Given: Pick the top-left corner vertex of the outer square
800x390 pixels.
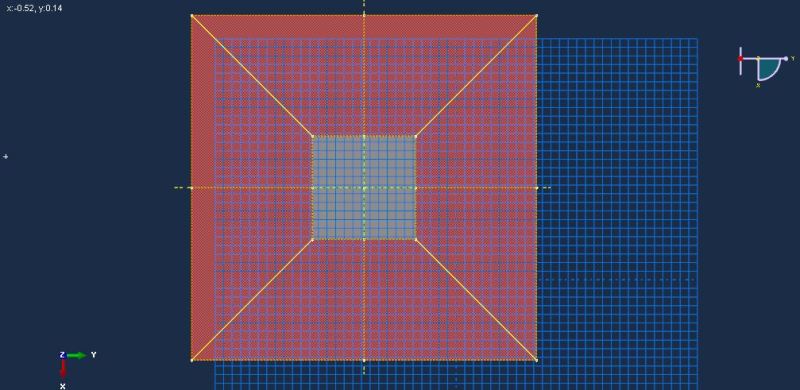Looking at the screenshot, I should [192, 16].
